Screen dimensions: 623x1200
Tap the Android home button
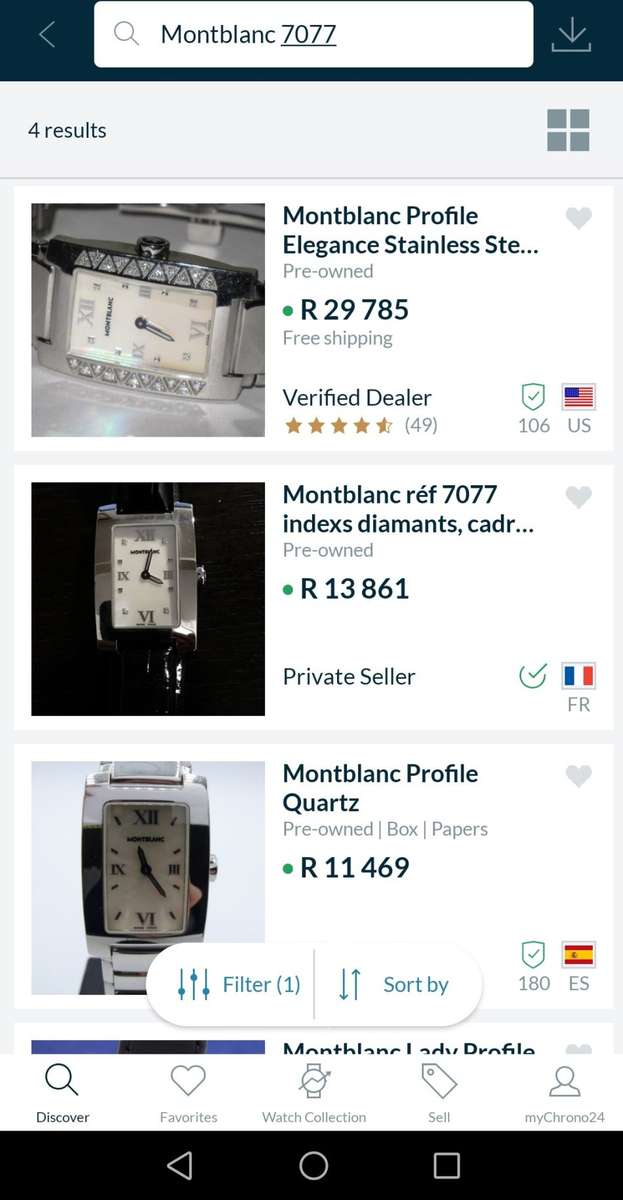click(313, 1165)
